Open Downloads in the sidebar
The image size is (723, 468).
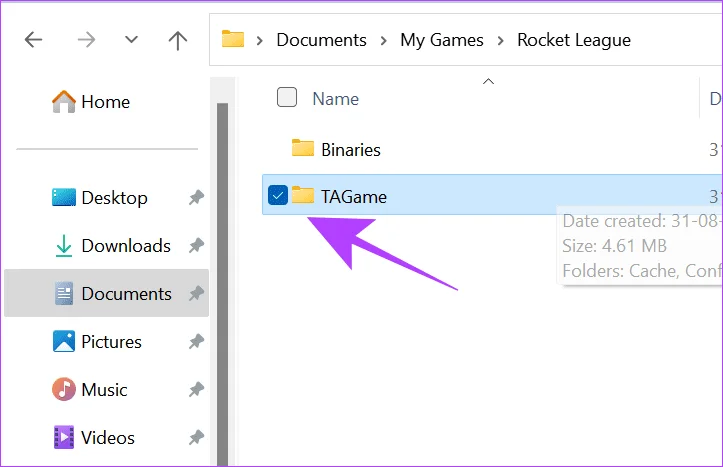[126, 246]
